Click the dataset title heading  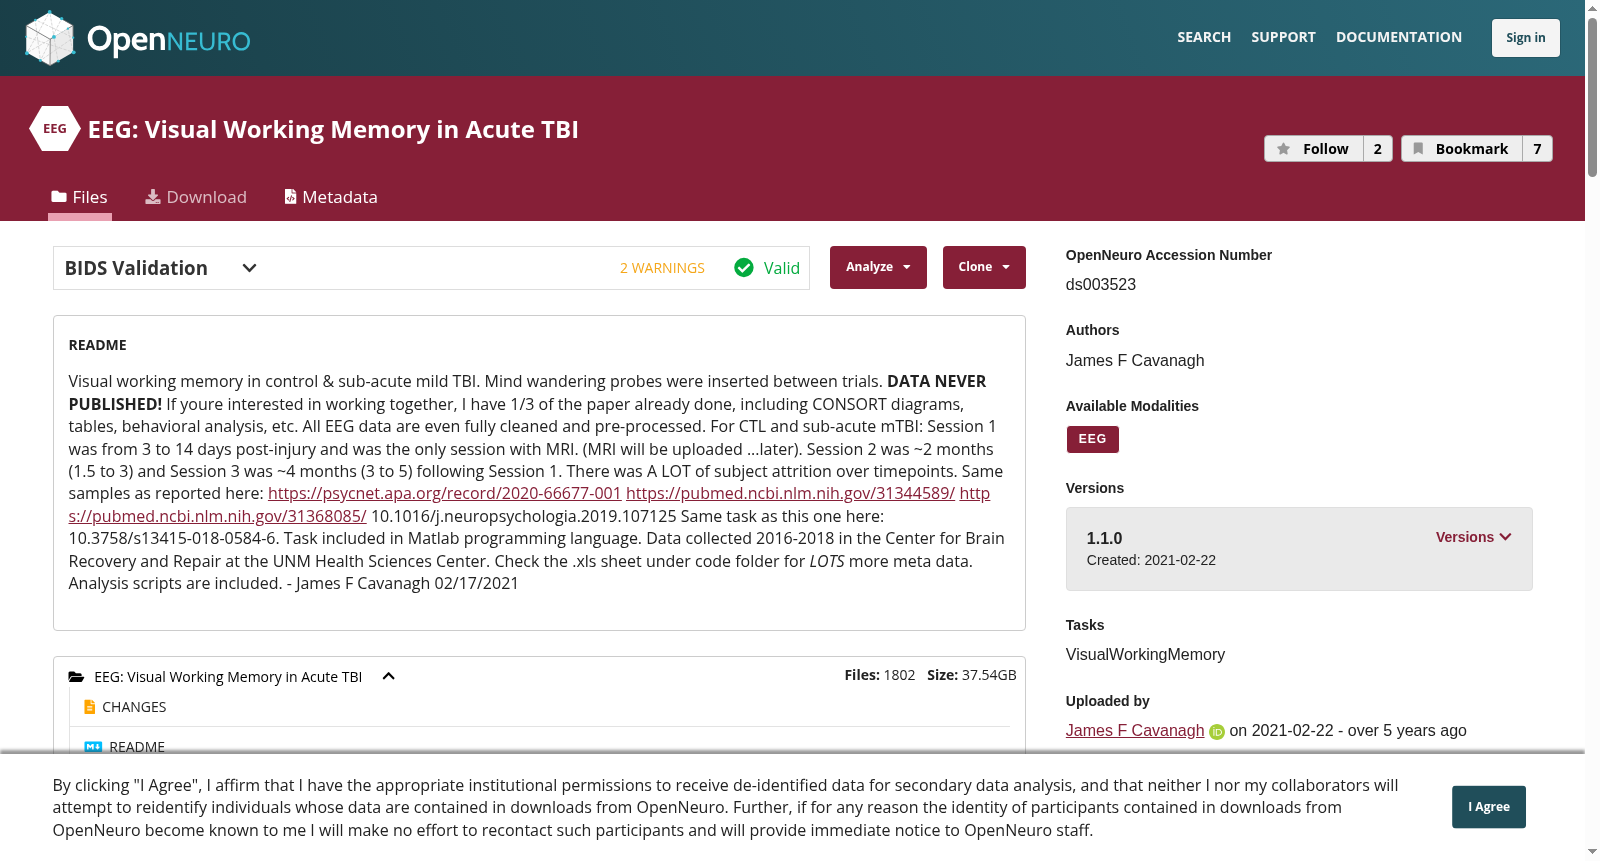click(x=333, y=130)
